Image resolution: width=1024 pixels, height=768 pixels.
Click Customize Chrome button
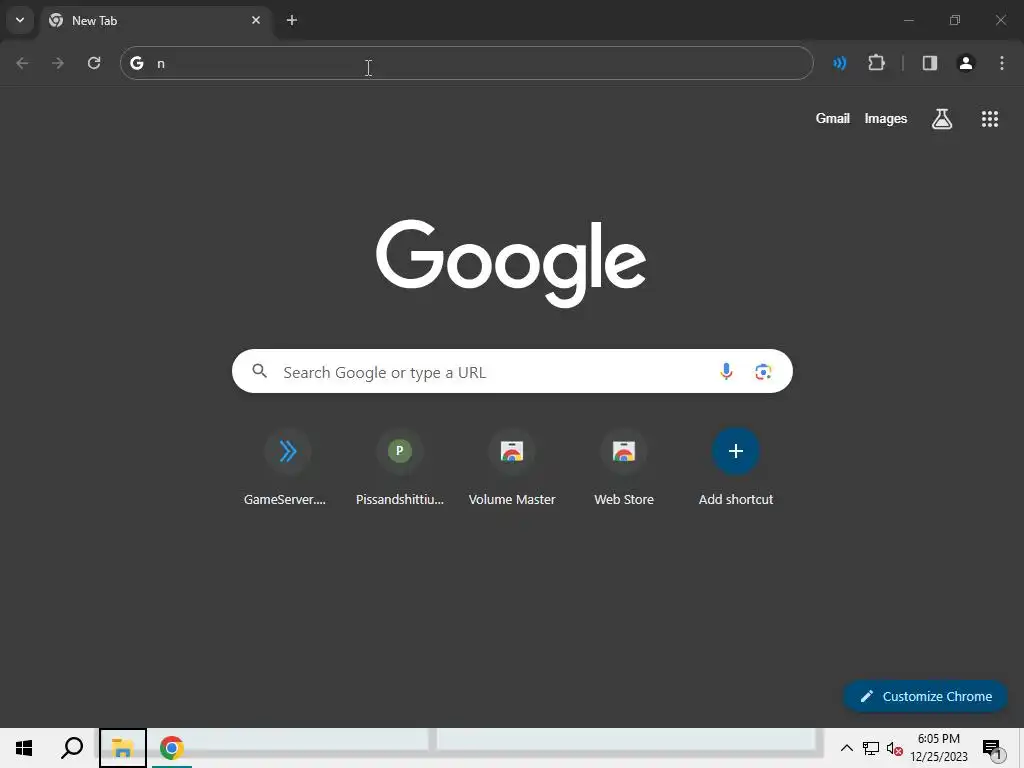point(925,696)
